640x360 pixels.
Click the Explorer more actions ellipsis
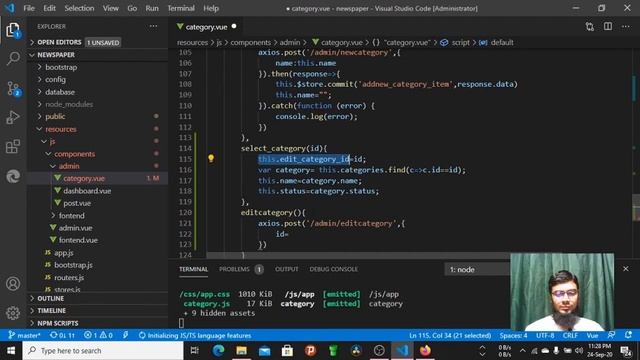153,26
